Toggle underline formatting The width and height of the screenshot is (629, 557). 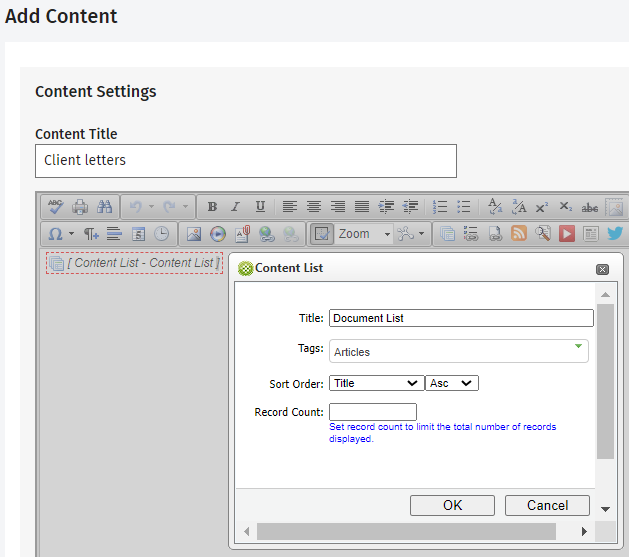click(260, 207)
